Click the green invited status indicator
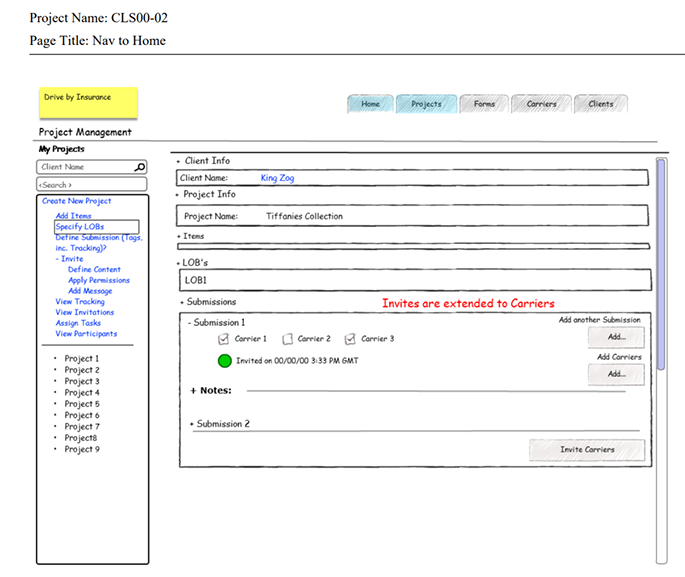Viewport: 685px width, 577px height. pyautogui.click(x=224, y=360)
